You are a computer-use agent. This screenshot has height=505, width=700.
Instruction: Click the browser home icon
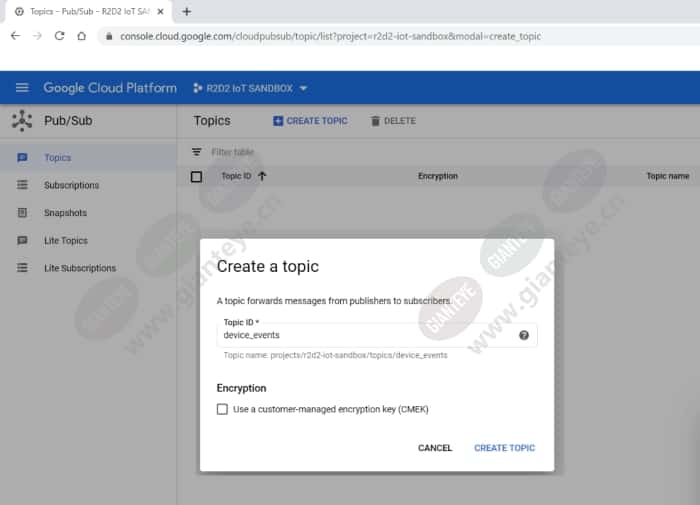click(81, 36)
